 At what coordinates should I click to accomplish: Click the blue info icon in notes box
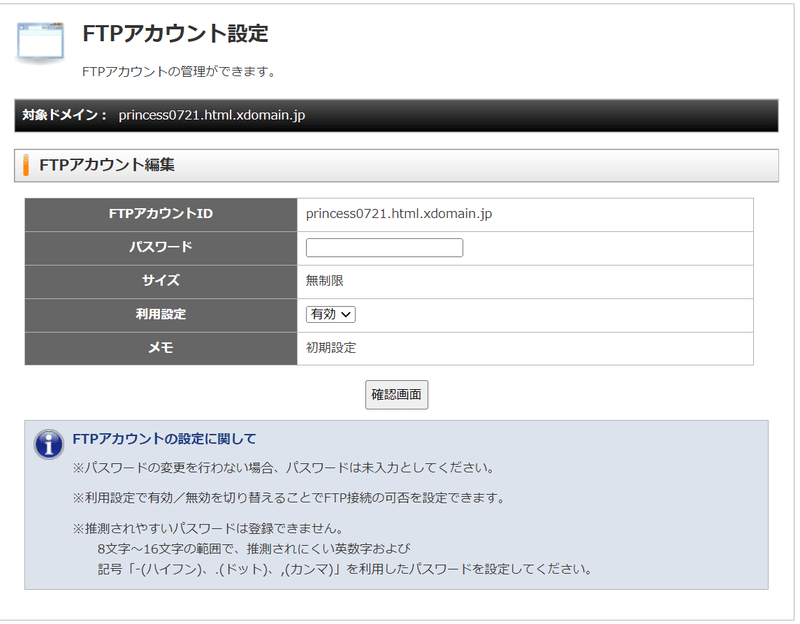[48, 444]
